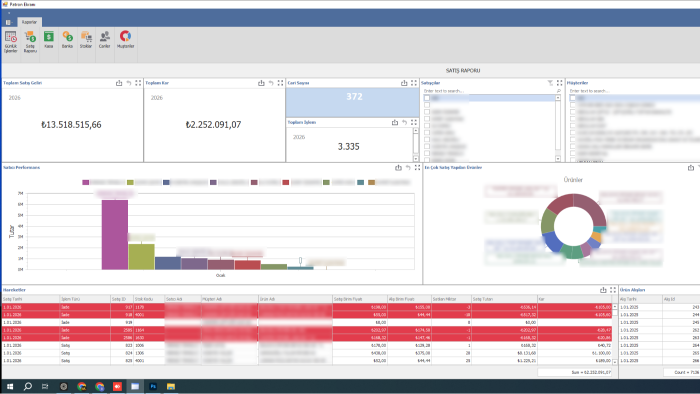700x394 pixels.
Task: Select the Hareketler row with Satış ID 2585
Action: tap(307, 330)
